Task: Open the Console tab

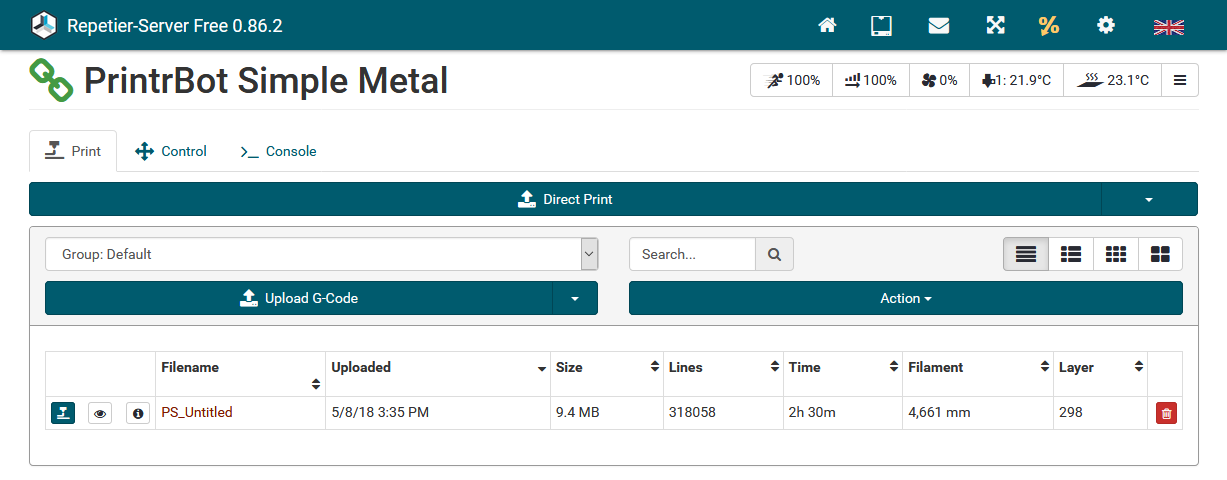Action: pyautogui.click(x=278, y=151)
